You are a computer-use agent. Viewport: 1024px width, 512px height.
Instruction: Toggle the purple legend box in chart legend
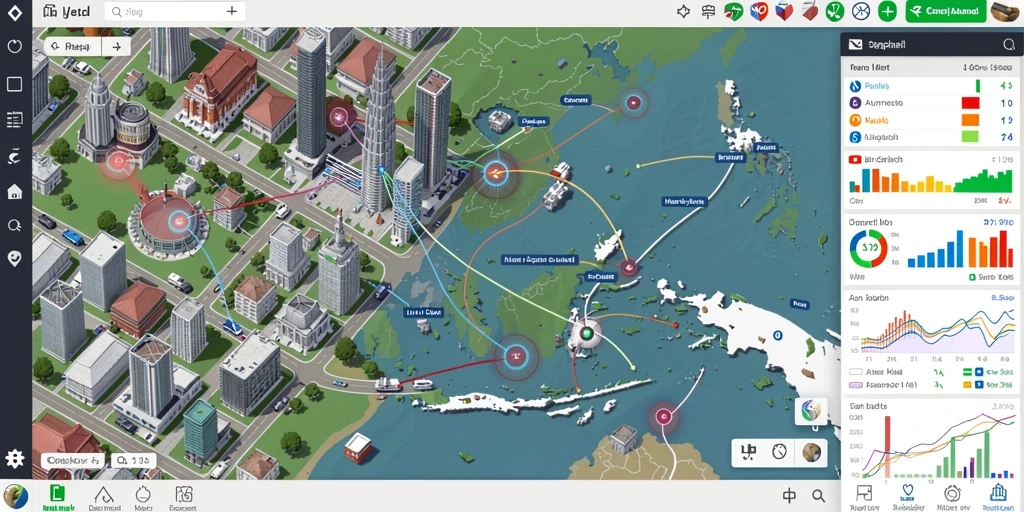(x=856, y=385)
